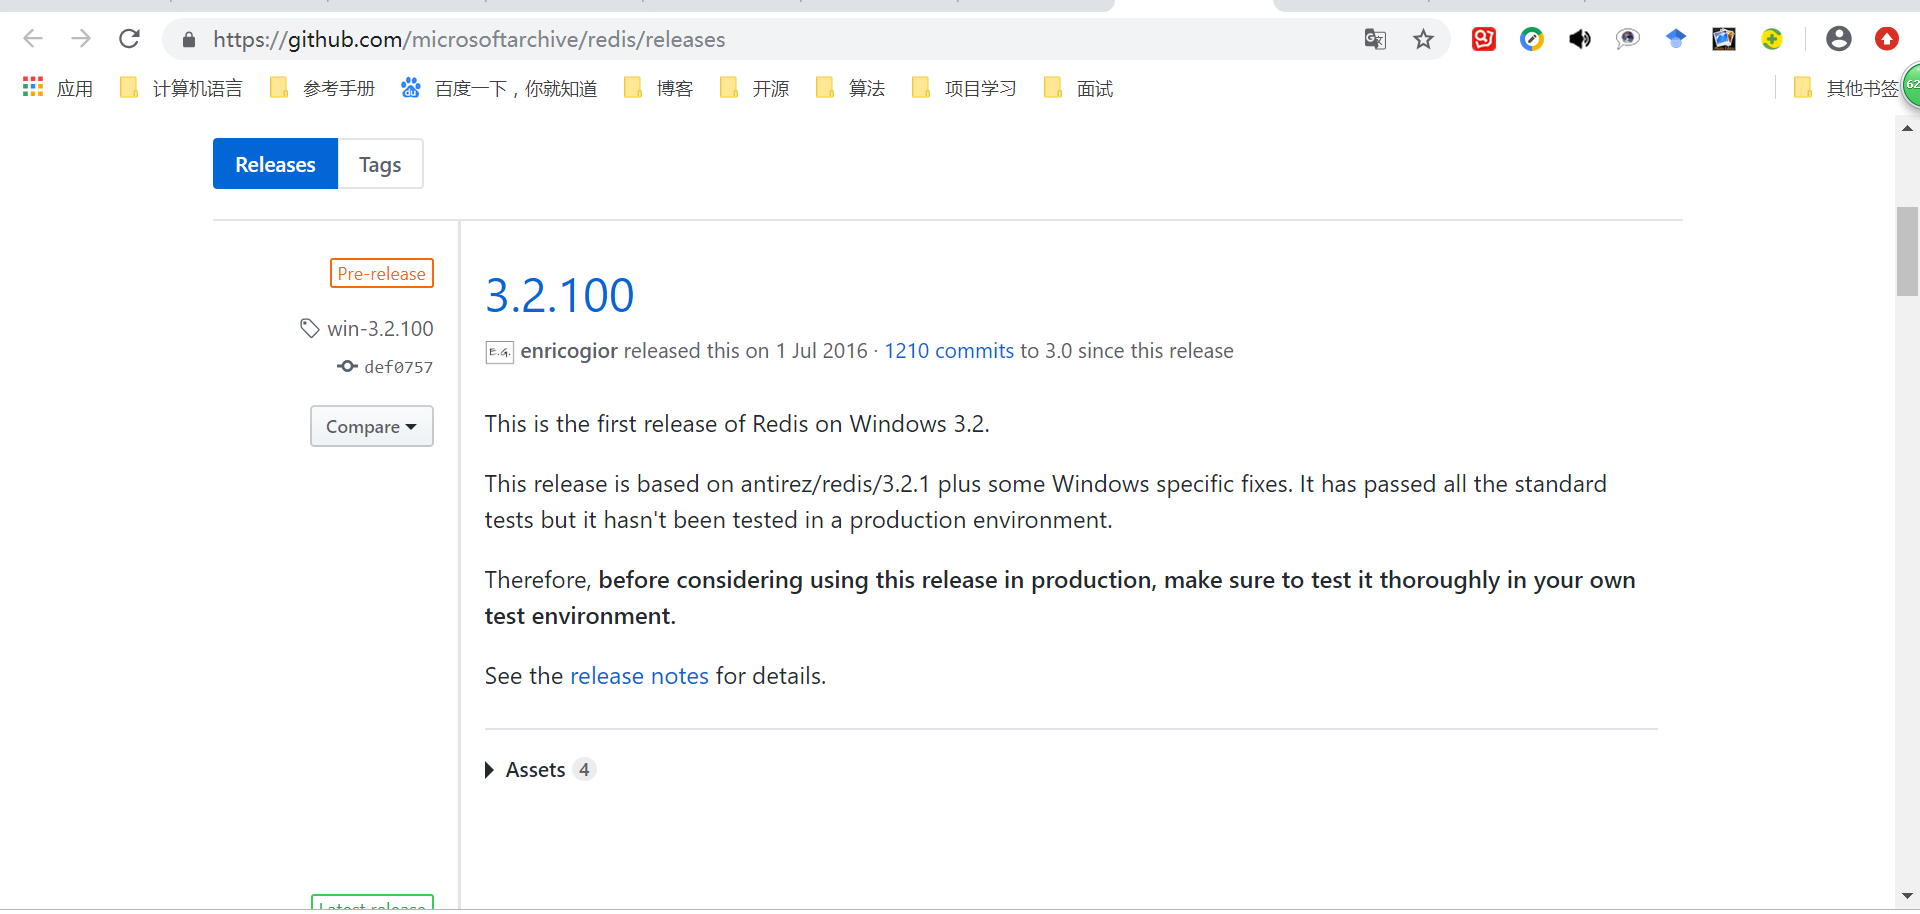Go back to the previous page

[x=33, y=39]
